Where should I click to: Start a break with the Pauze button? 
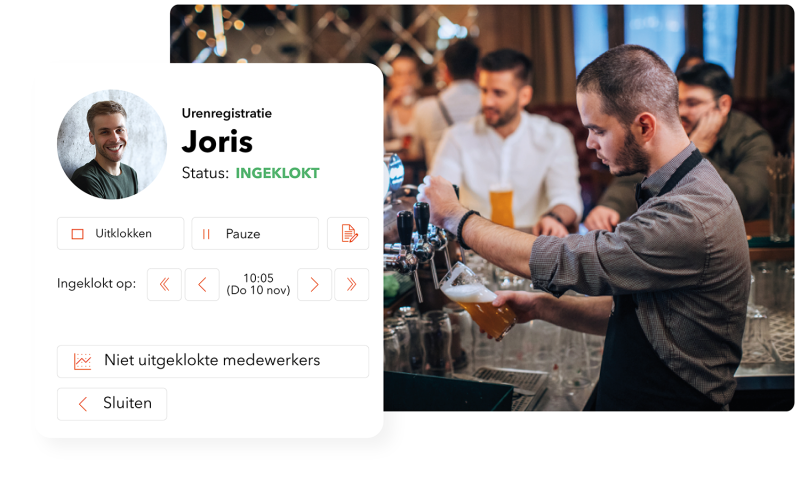tap(255, 234)
